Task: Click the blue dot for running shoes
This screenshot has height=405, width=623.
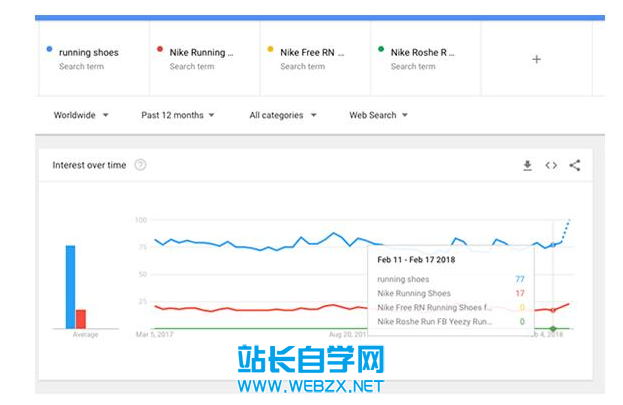Action: [x=49, y=48]
